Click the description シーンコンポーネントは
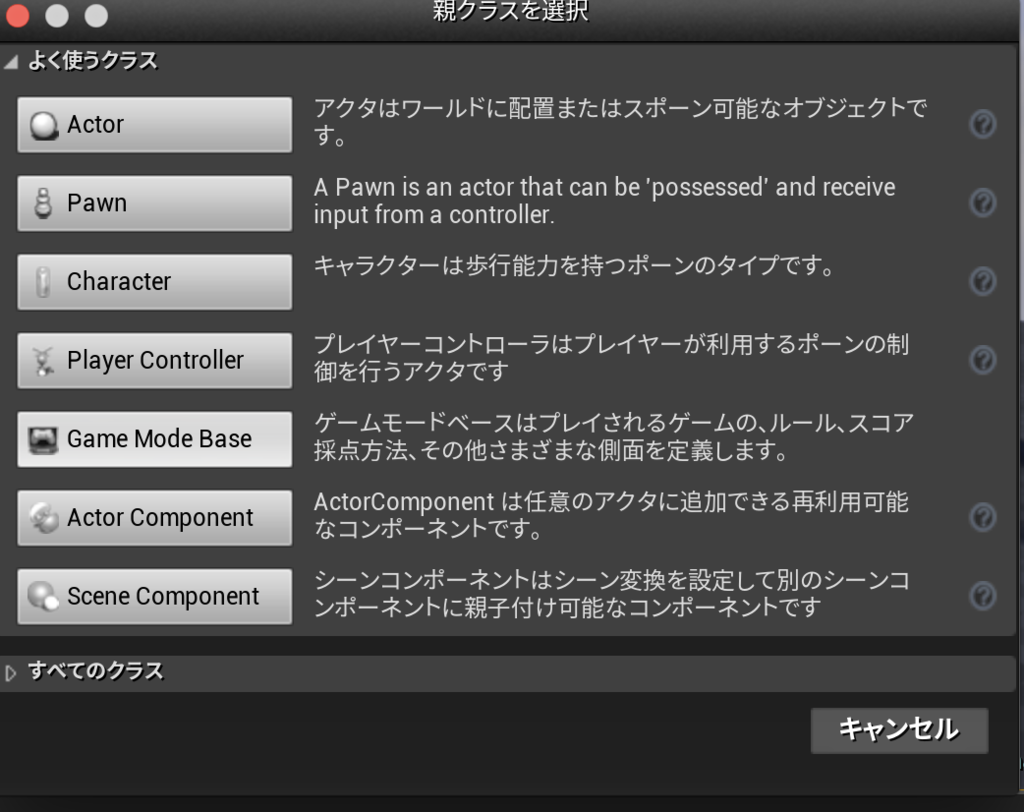The width and height of the screenshot is (1024, 812). [611, 593]
